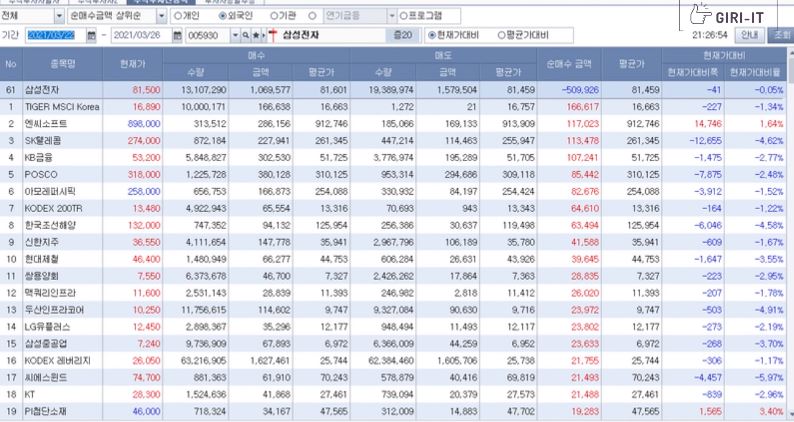This screenshot has height=422, width=794.
Task: Select the 아모레퍼시픽 stock row
Action: click(x=393, y=191)
